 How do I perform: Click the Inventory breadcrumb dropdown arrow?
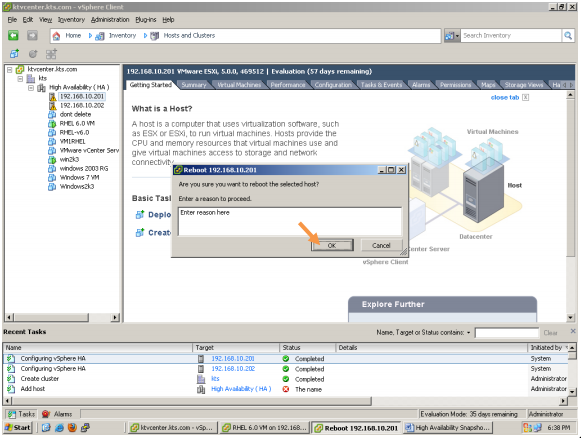[x=145, y=36]
